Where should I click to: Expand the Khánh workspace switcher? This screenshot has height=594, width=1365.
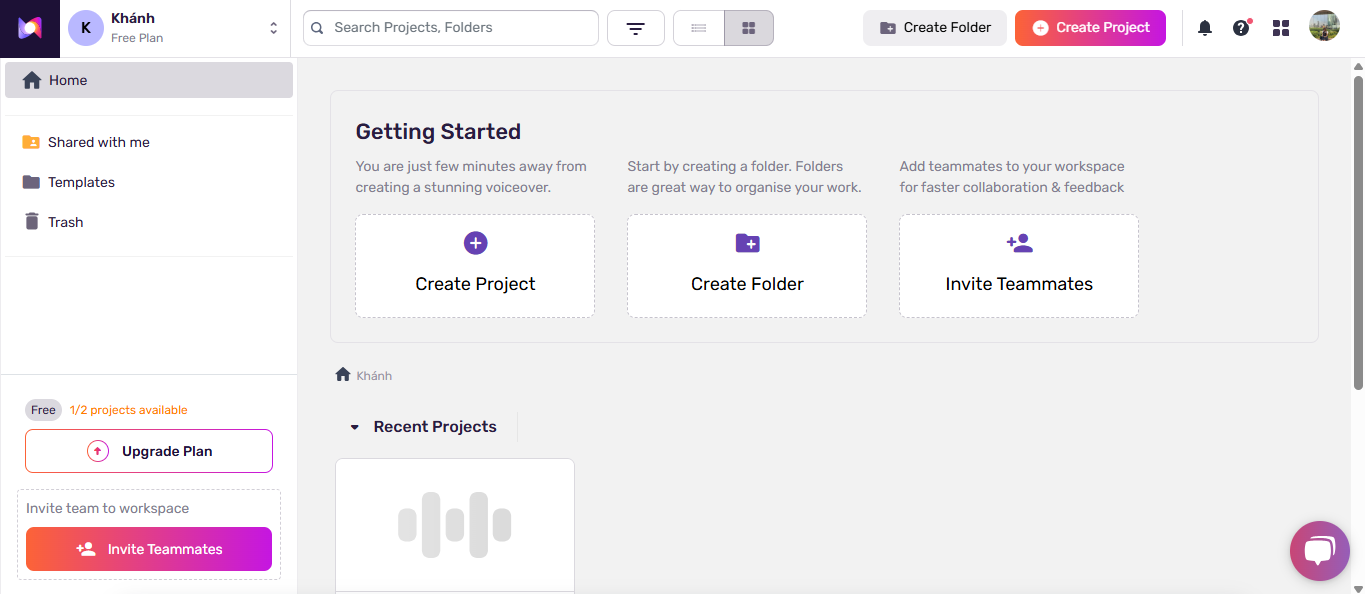tap(273, 28)
